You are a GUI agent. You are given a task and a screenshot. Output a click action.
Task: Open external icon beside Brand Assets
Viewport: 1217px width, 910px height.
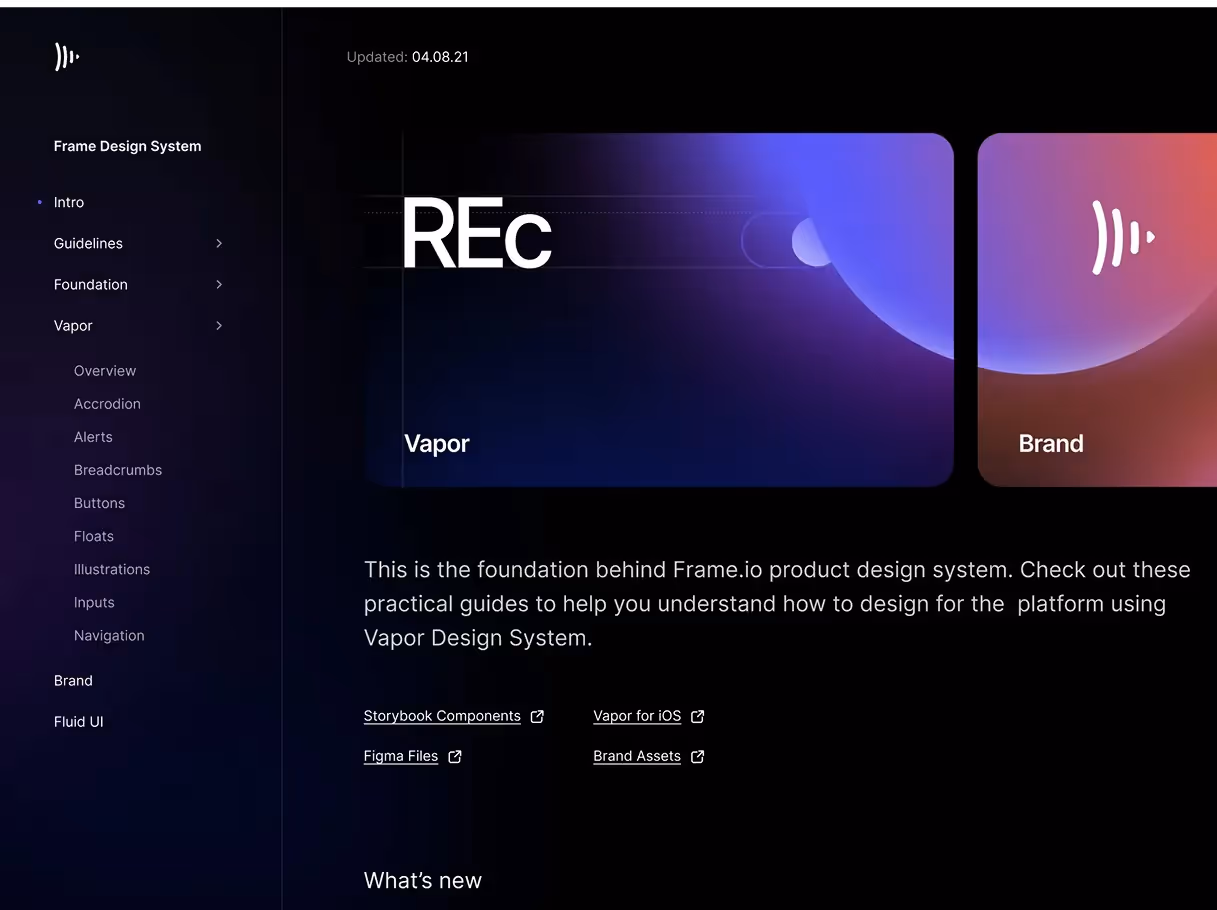pos(698,756)
